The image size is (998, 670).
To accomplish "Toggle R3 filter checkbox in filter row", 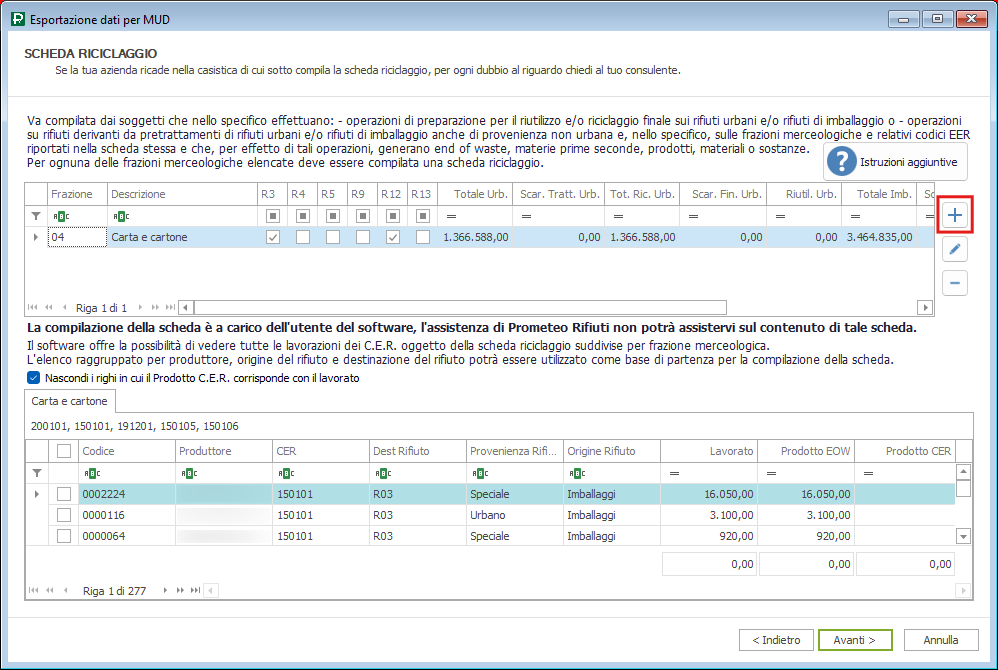I will click(272, 216).
